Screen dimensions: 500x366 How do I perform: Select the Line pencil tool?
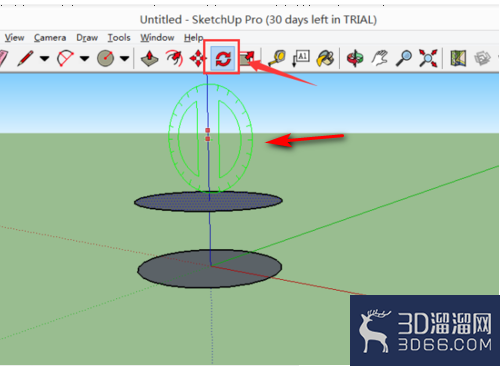click(x=25, y=58)
